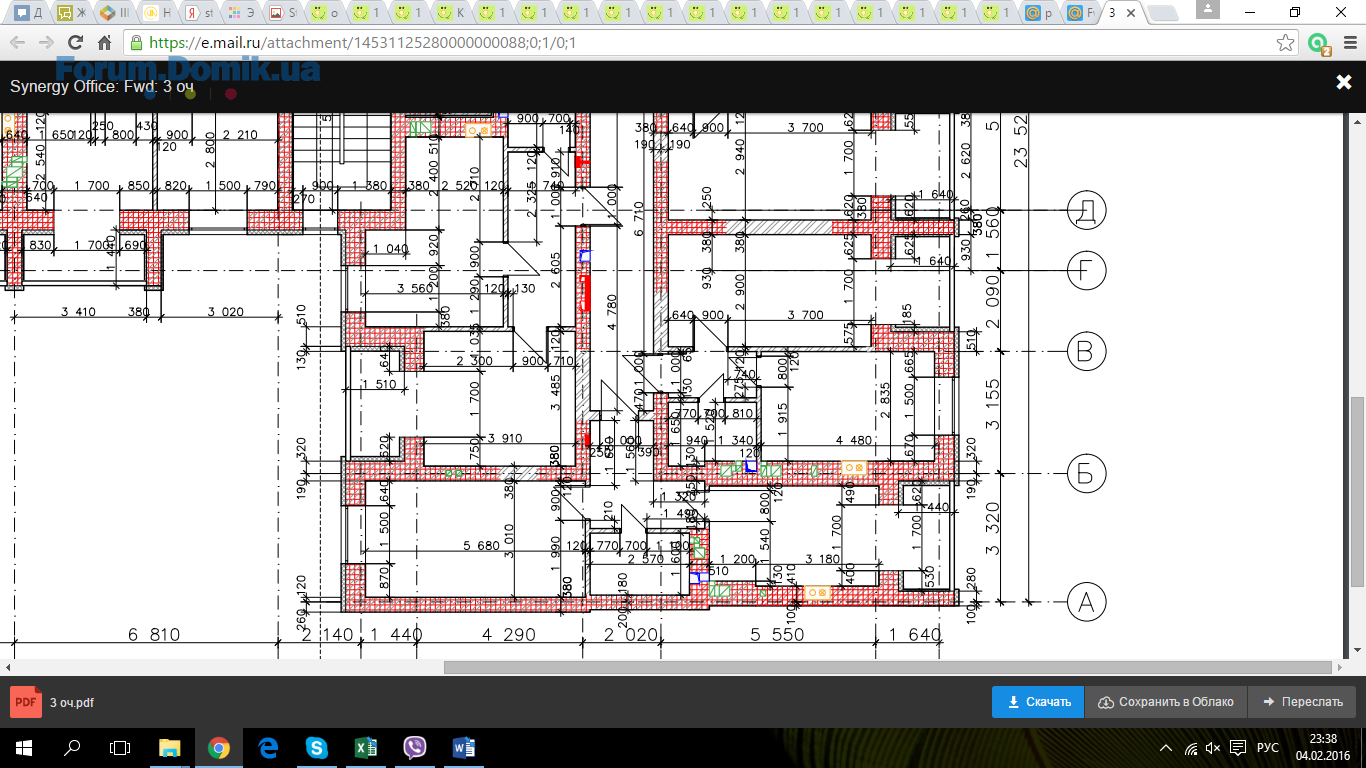Viewport: 1366px width, 768px height.
Task: Open Viber from the taskbar
Action: pos(415,748)
